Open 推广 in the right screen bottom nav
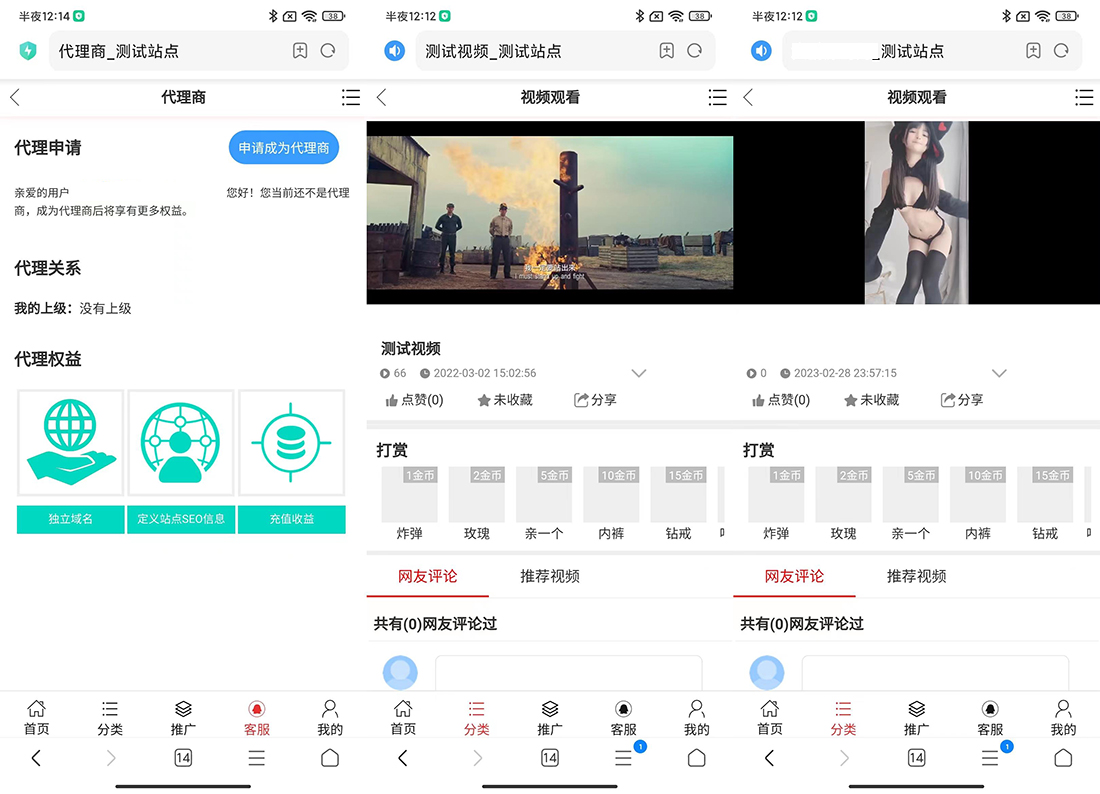 (916, 718)
